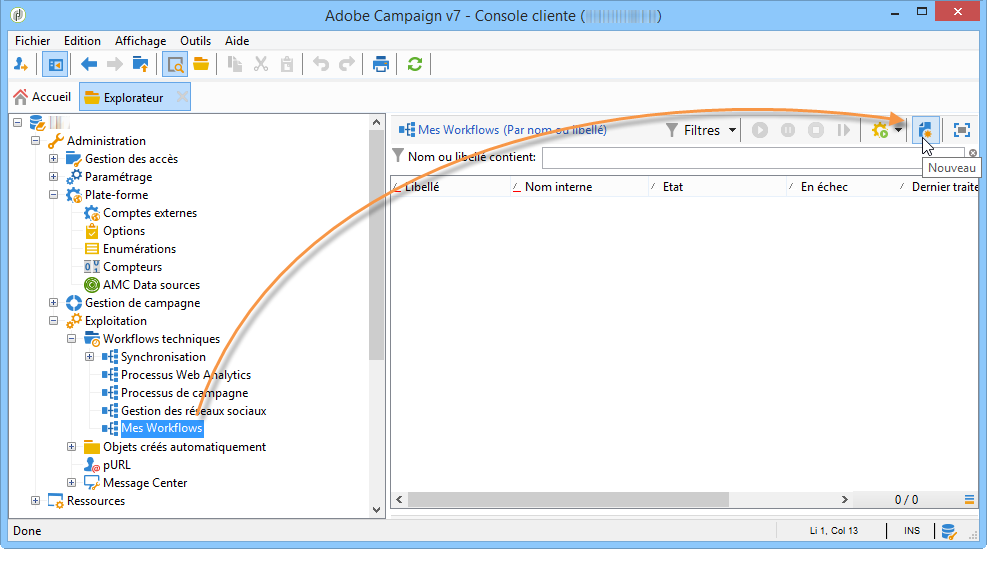Click the Restart workflow icon
This screenshot has width=996, height=561.
coord(844,130)
